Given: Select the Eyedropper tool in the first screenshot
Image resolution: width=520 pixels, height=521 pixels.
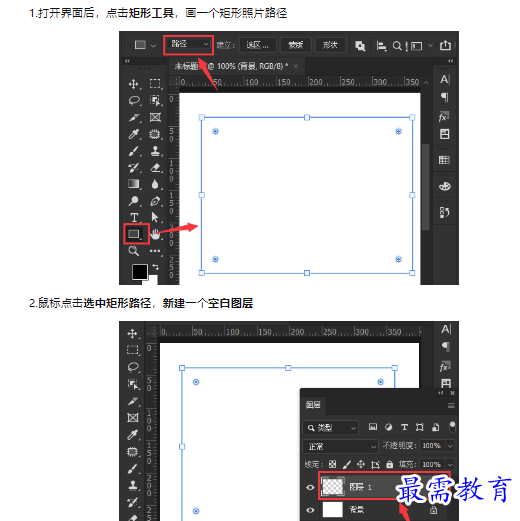Looking at the screenshot, I should pyautogui.click(x=134, y=134).
